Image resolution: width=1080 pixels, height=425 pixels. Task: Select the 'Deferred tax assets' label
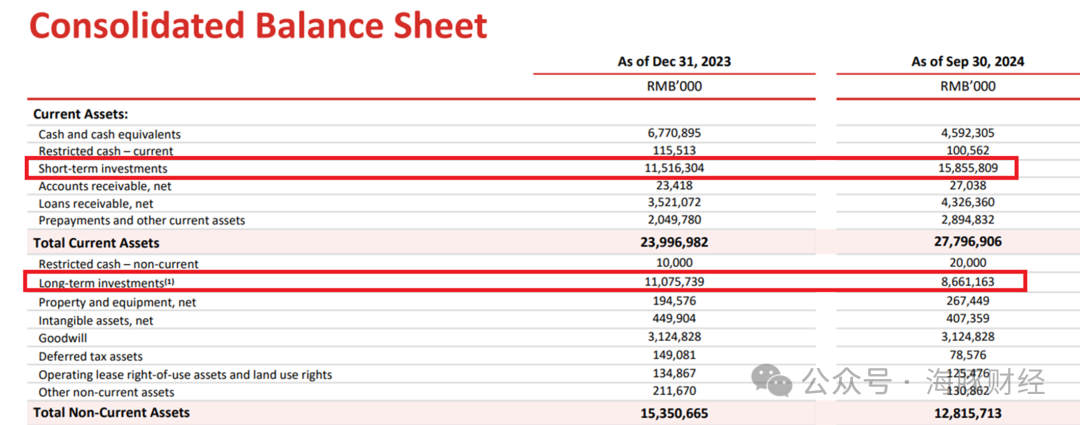[x=90, y=357]
